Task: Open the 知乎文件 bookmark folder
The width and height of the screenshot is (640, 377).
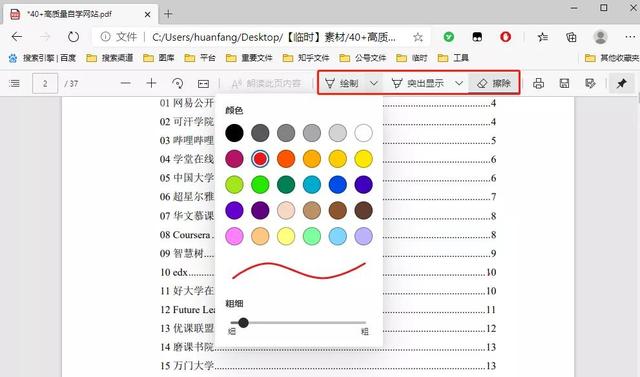Action: coord(306,58)
